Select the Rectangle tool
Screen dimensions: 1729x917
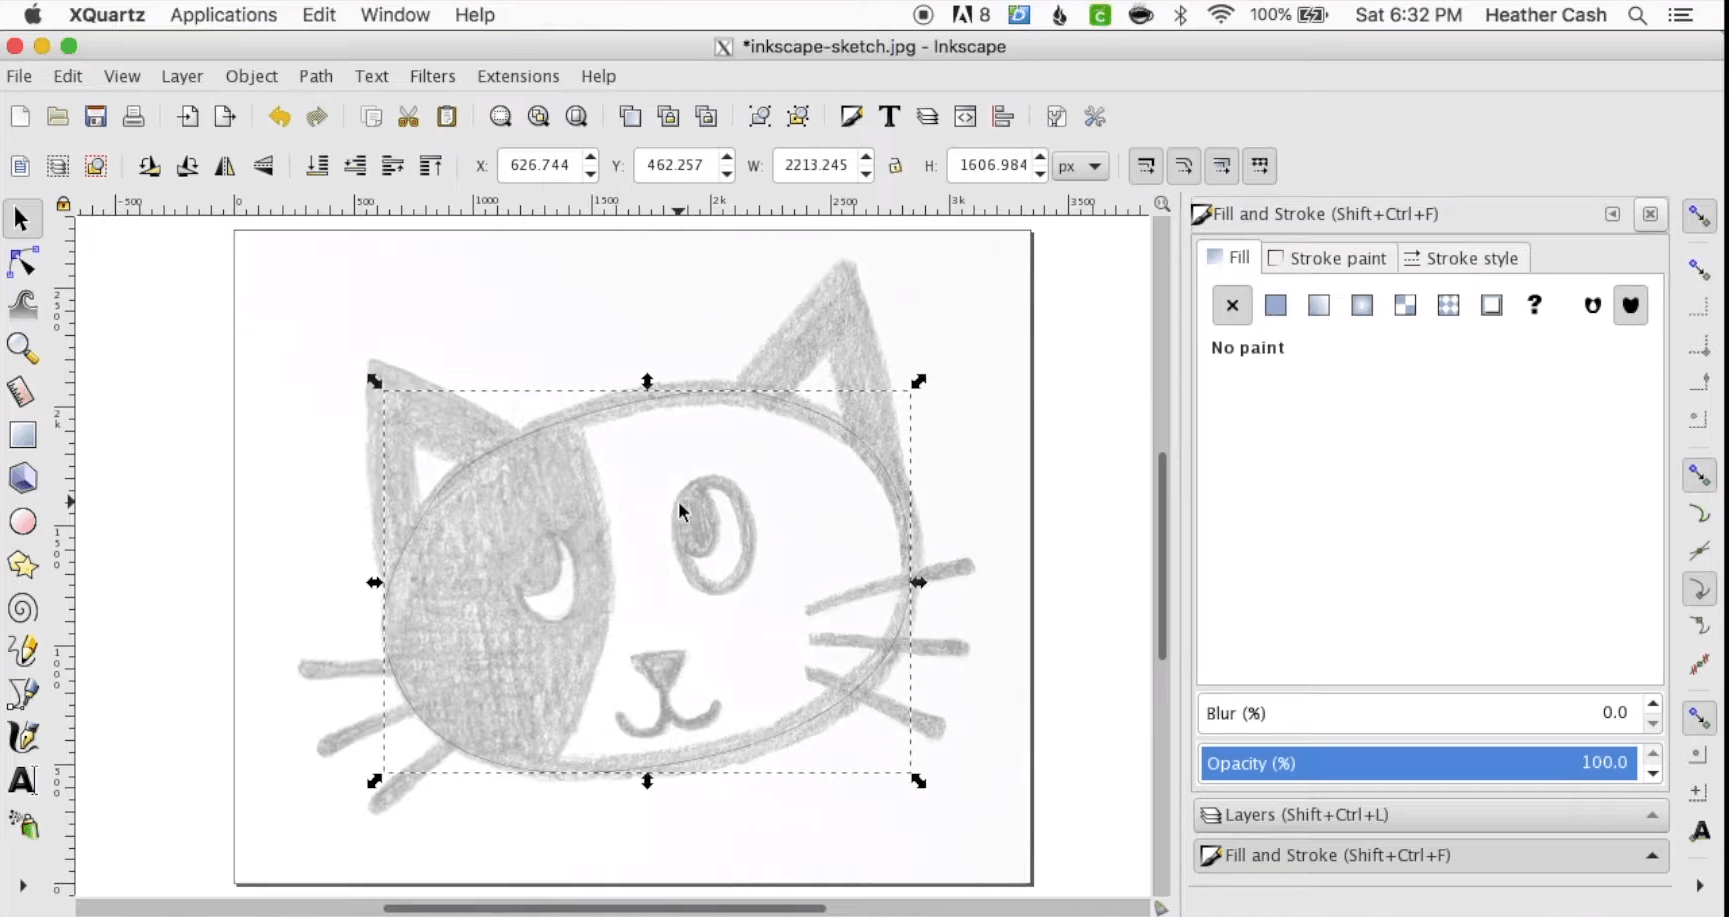tap(22, 435)
